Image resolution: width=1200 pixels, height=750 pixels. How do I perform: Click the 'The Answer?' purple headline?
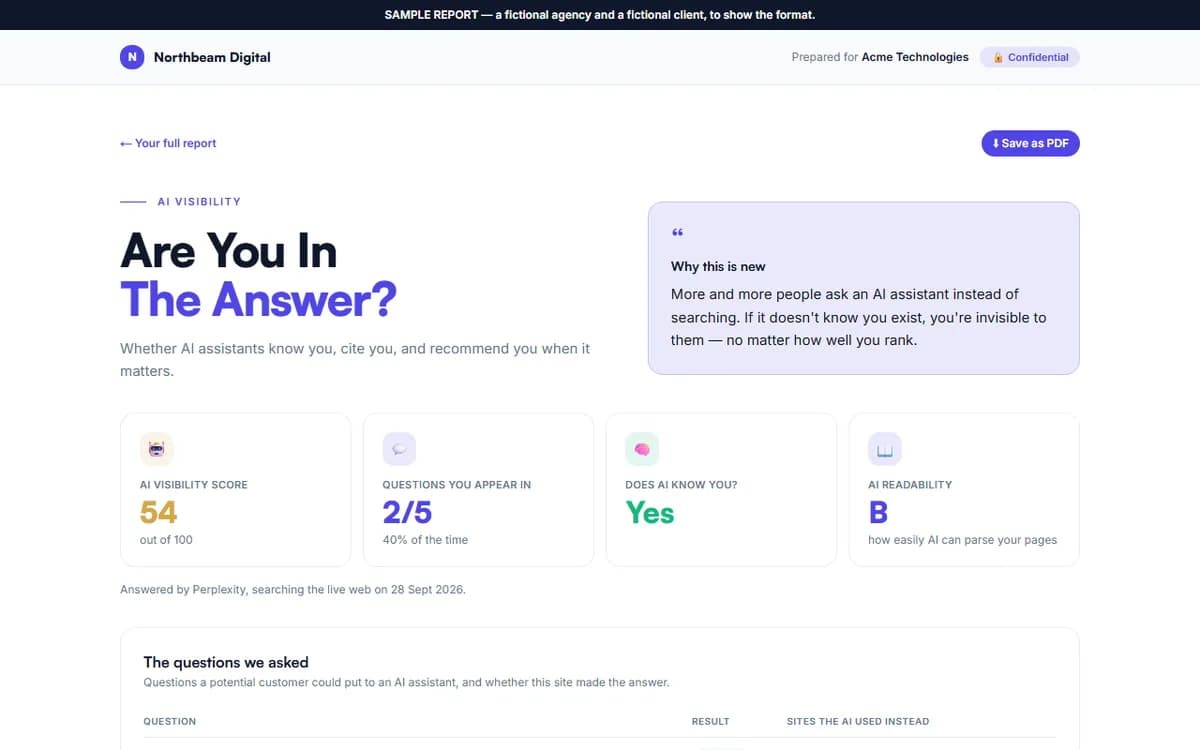258,299
